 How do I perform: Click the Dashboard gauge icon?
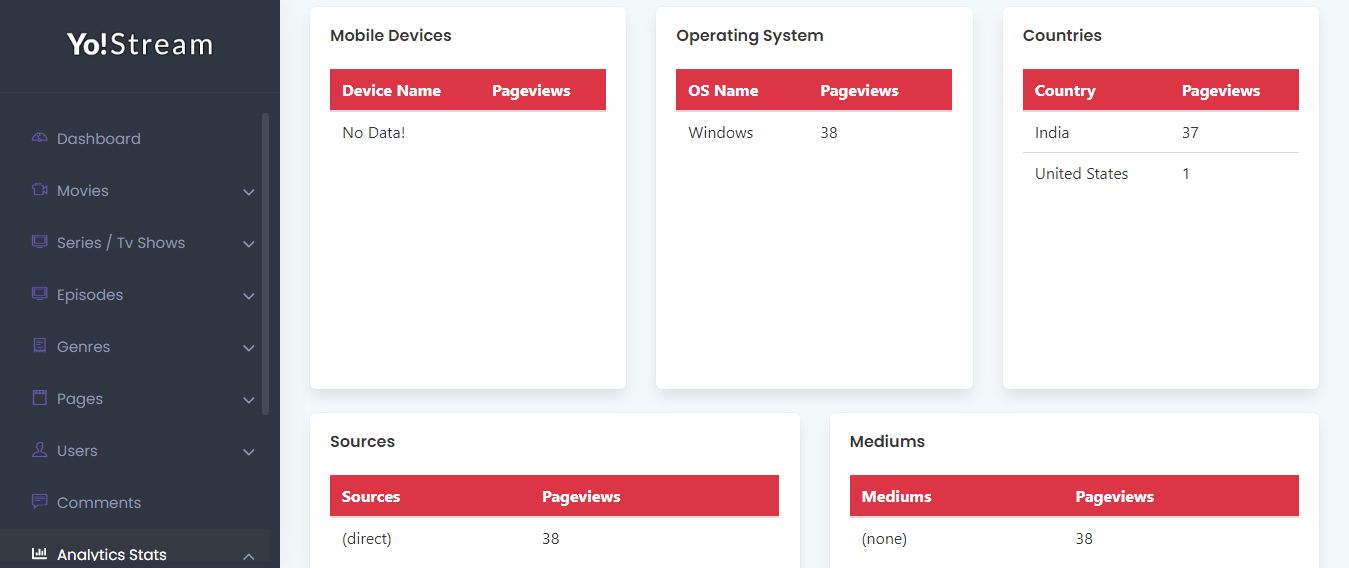[40, 138]
